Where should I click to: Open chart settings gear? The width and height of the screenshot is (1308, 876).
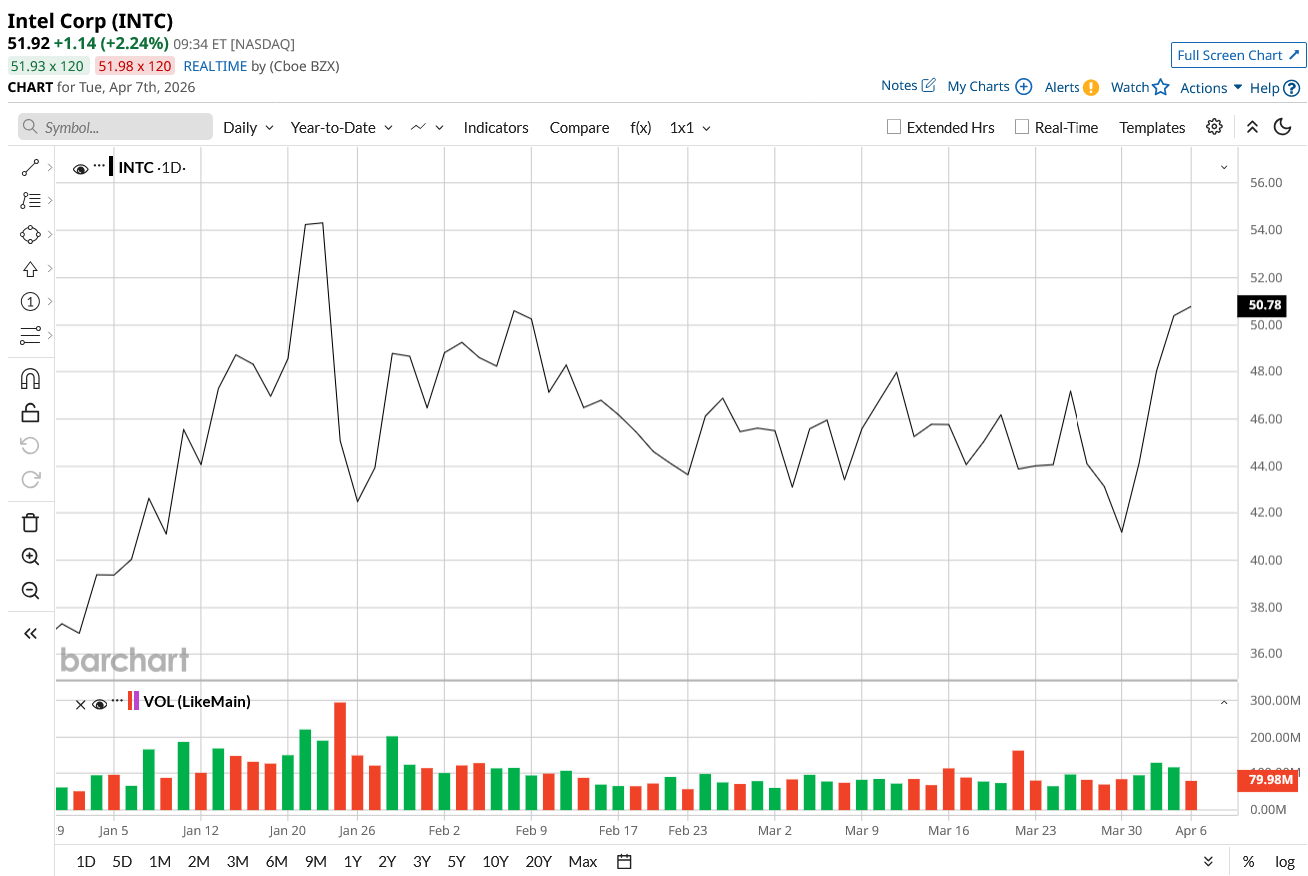coord(1214,127)
